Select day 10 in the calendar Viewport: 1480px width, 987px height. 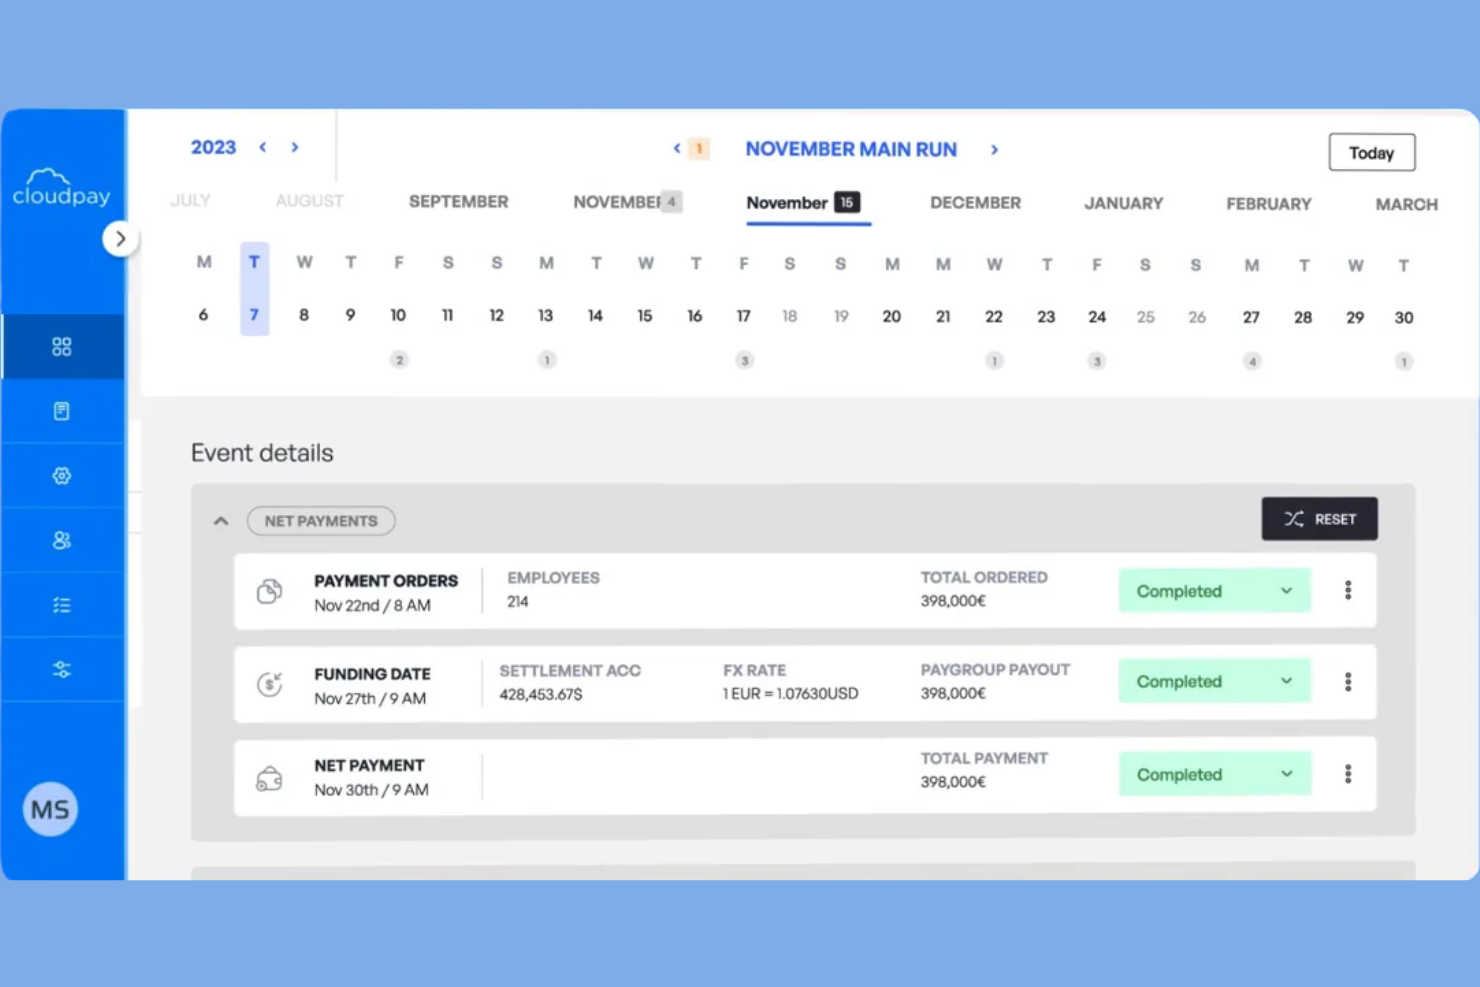(398, 315)
